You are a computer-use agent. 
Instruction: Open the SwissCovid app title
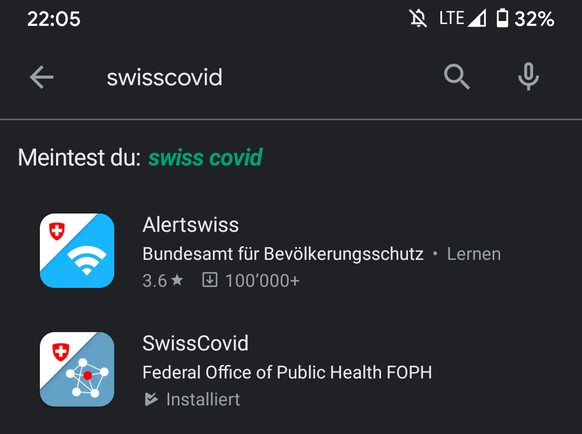pos(196,343)
